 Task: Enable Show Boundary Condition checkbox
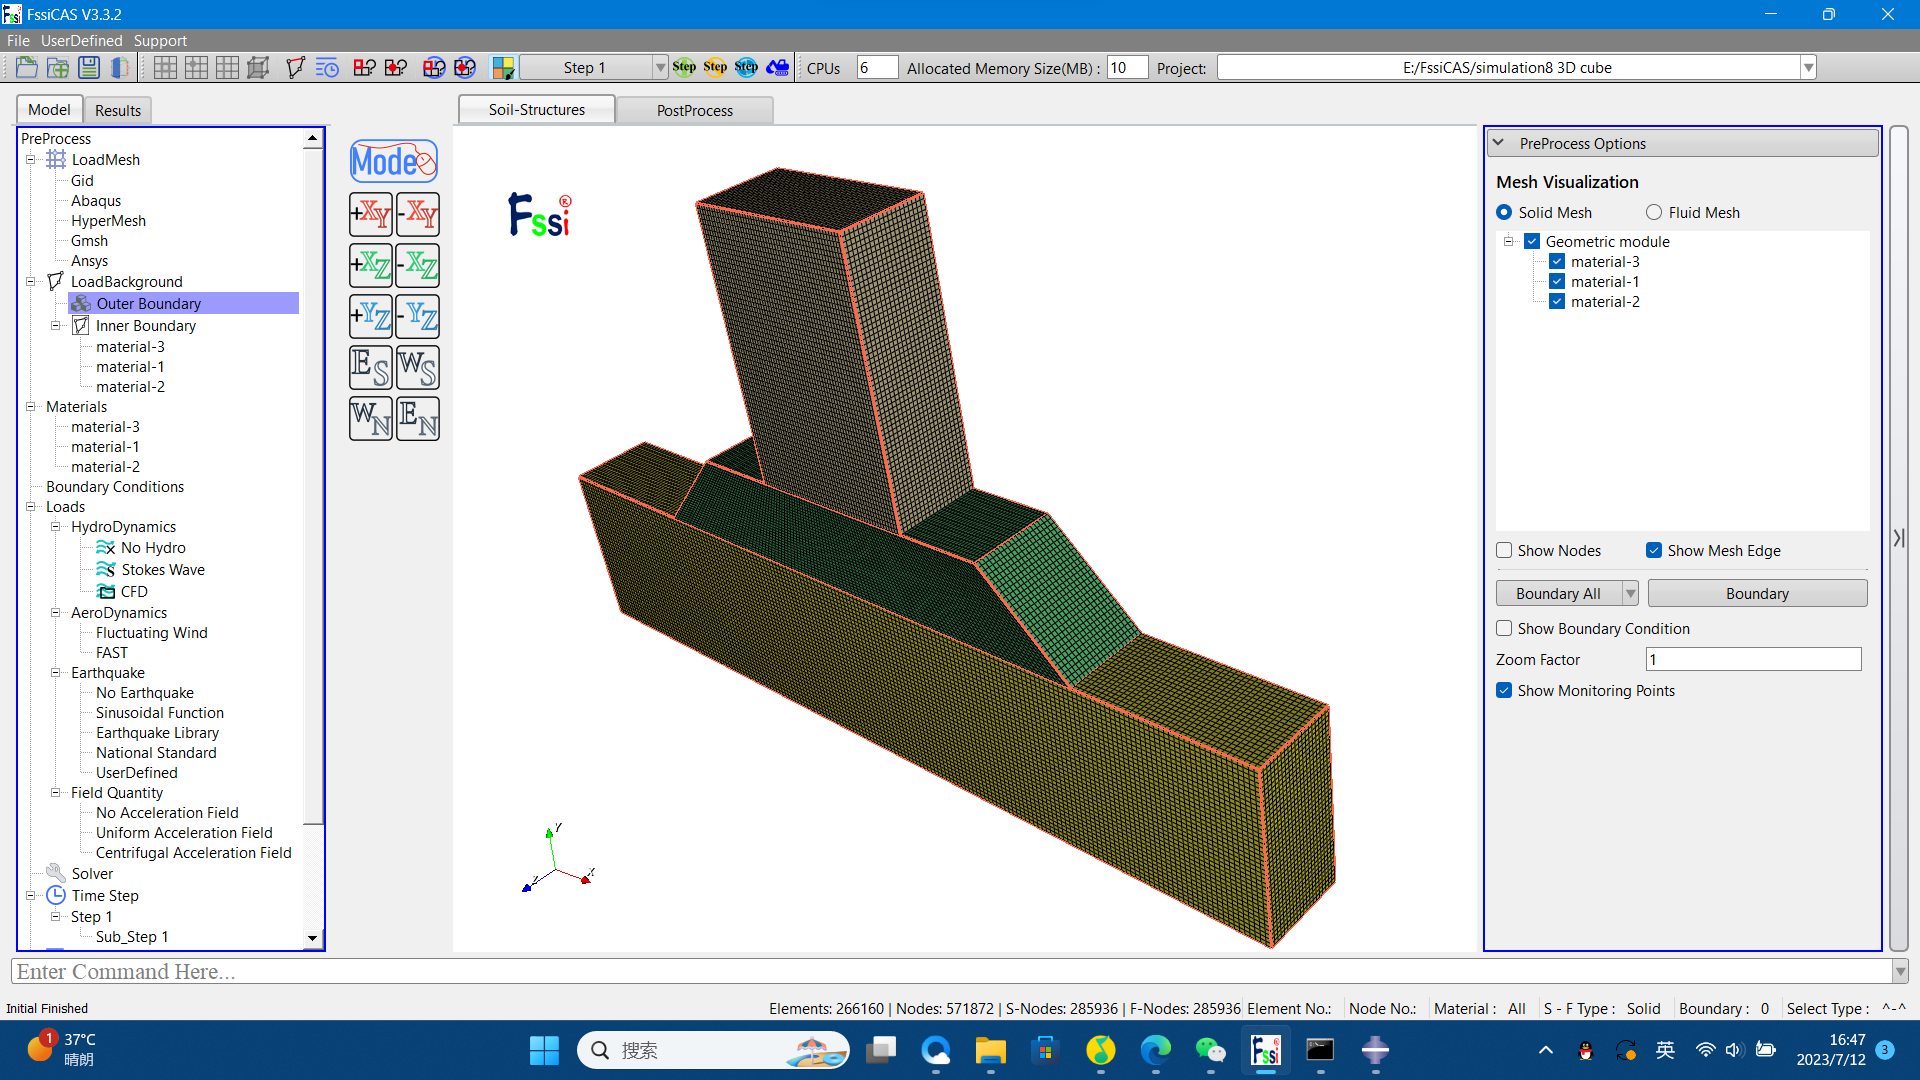[1504, 628]
